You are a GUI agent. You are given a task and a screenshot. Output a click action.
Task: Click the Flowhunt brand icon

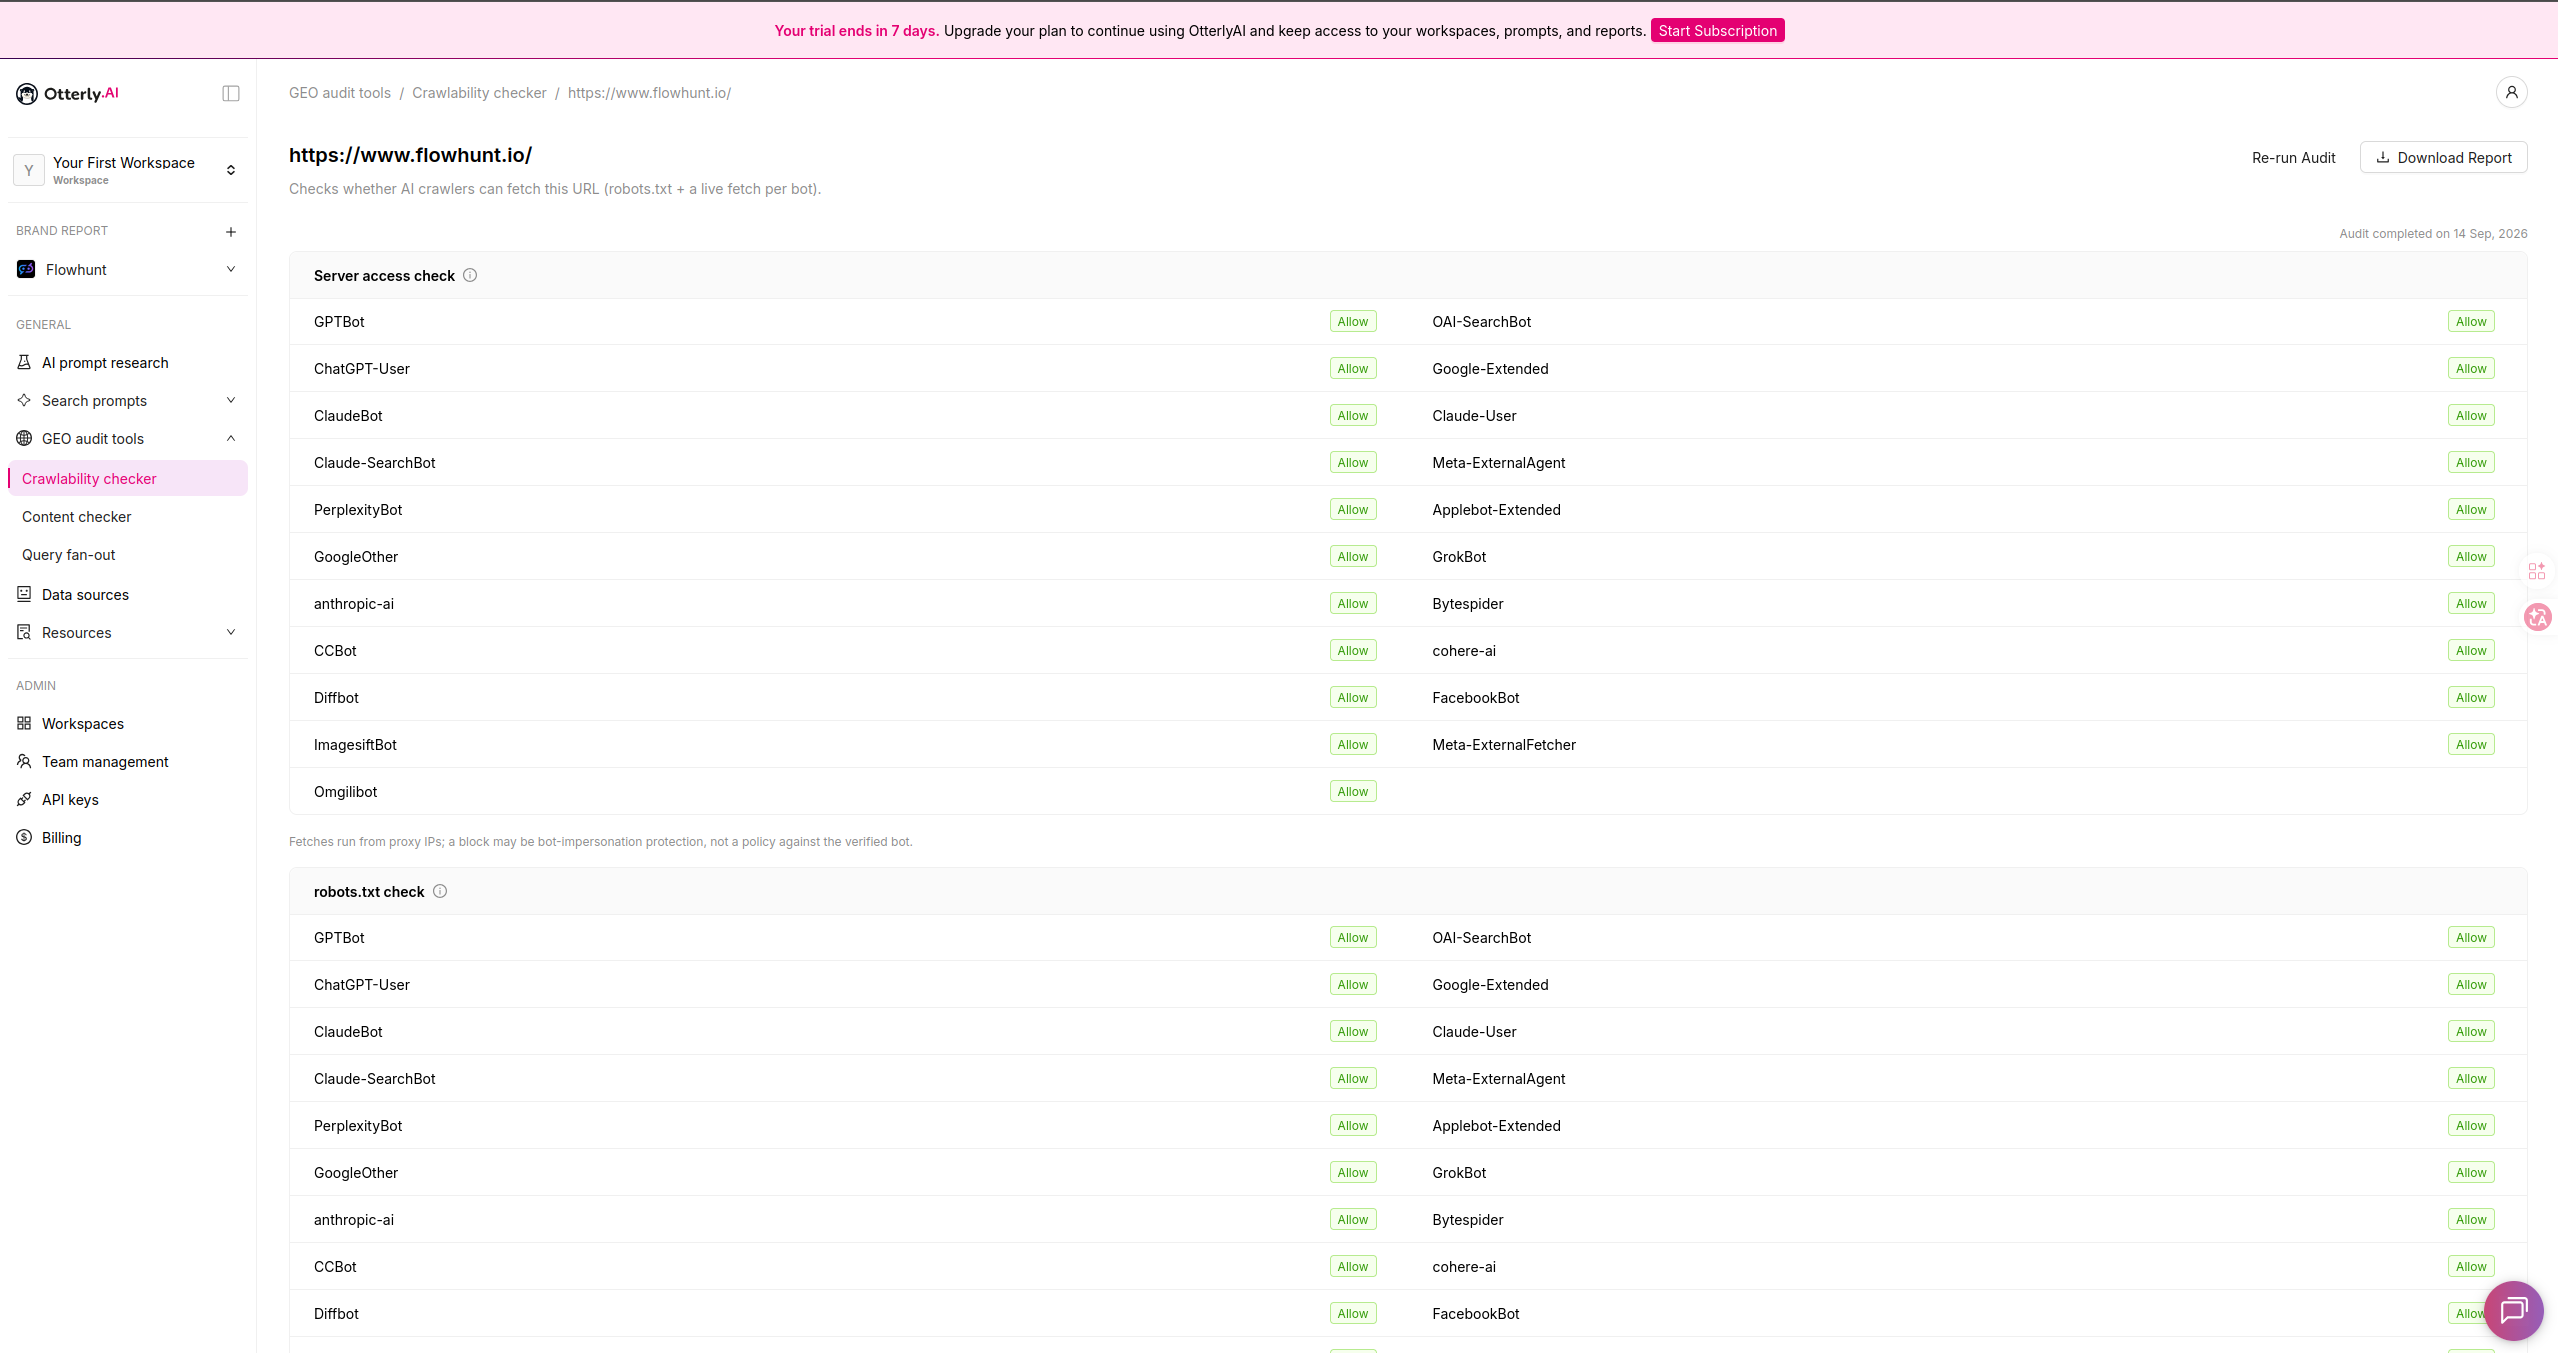(x=26, y=269)
